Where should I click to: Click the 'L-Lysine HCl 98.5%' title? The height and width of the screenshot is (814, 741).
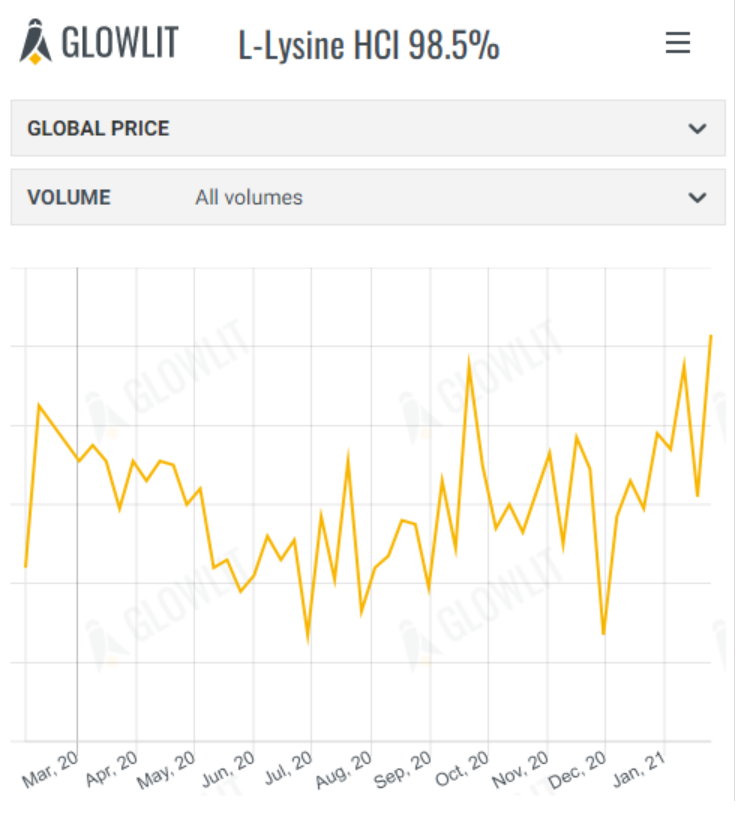[x=371, y=46]
